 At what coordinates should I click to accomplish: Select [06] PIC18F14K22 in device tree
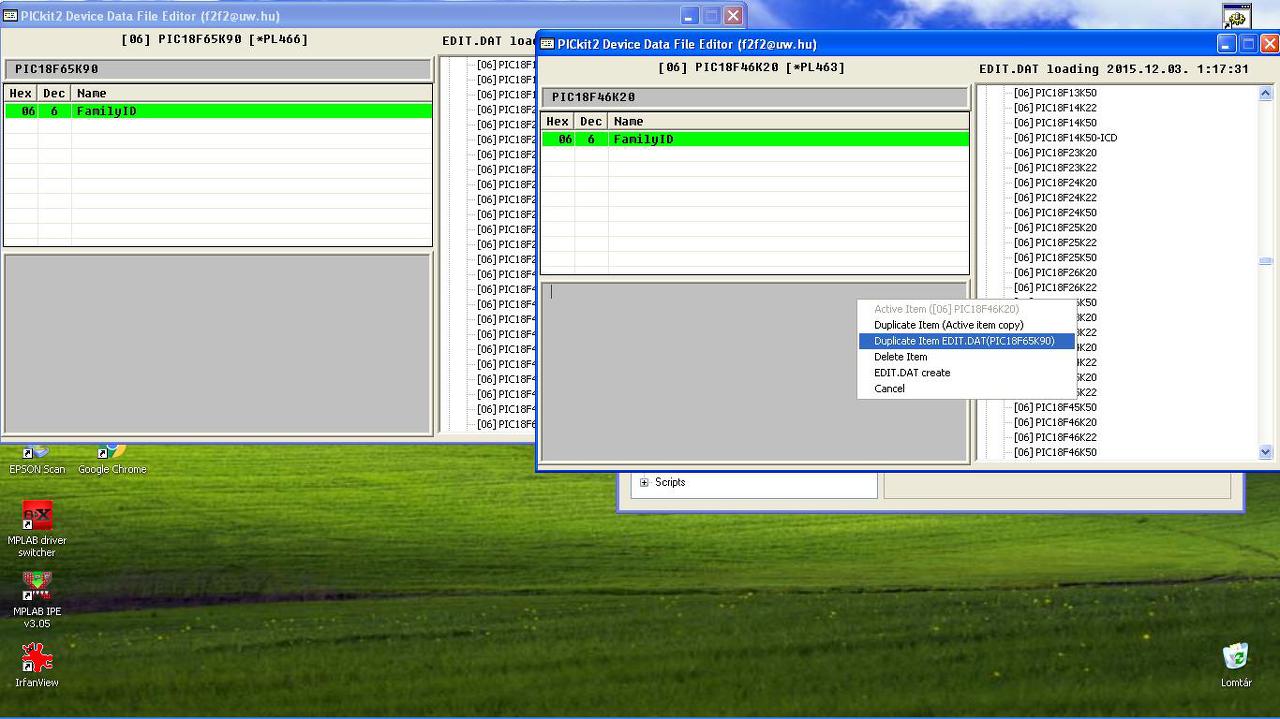click(x=1055, y=108)
